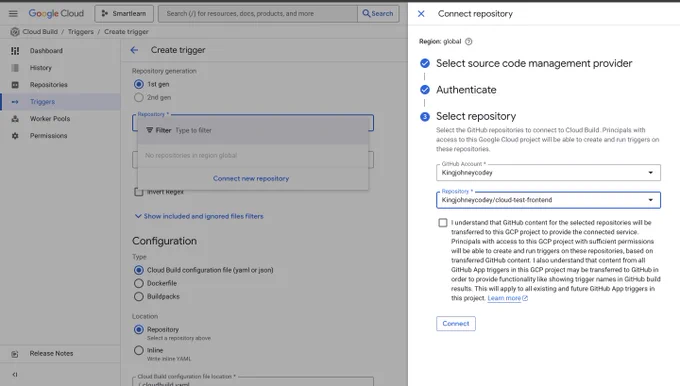680x386 pixels.
Task: Open the GitHub Account dropdown
Action: click(548, 173)
